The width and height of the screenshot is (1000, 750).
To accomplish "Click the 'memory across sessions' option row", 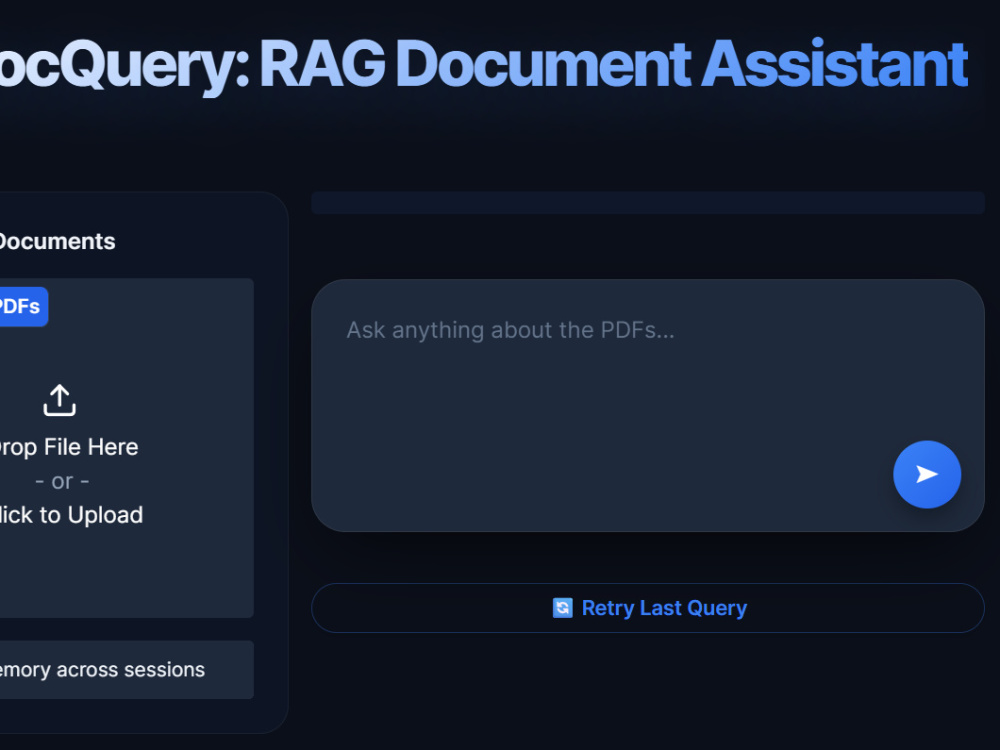I will [x=126, y=670].
